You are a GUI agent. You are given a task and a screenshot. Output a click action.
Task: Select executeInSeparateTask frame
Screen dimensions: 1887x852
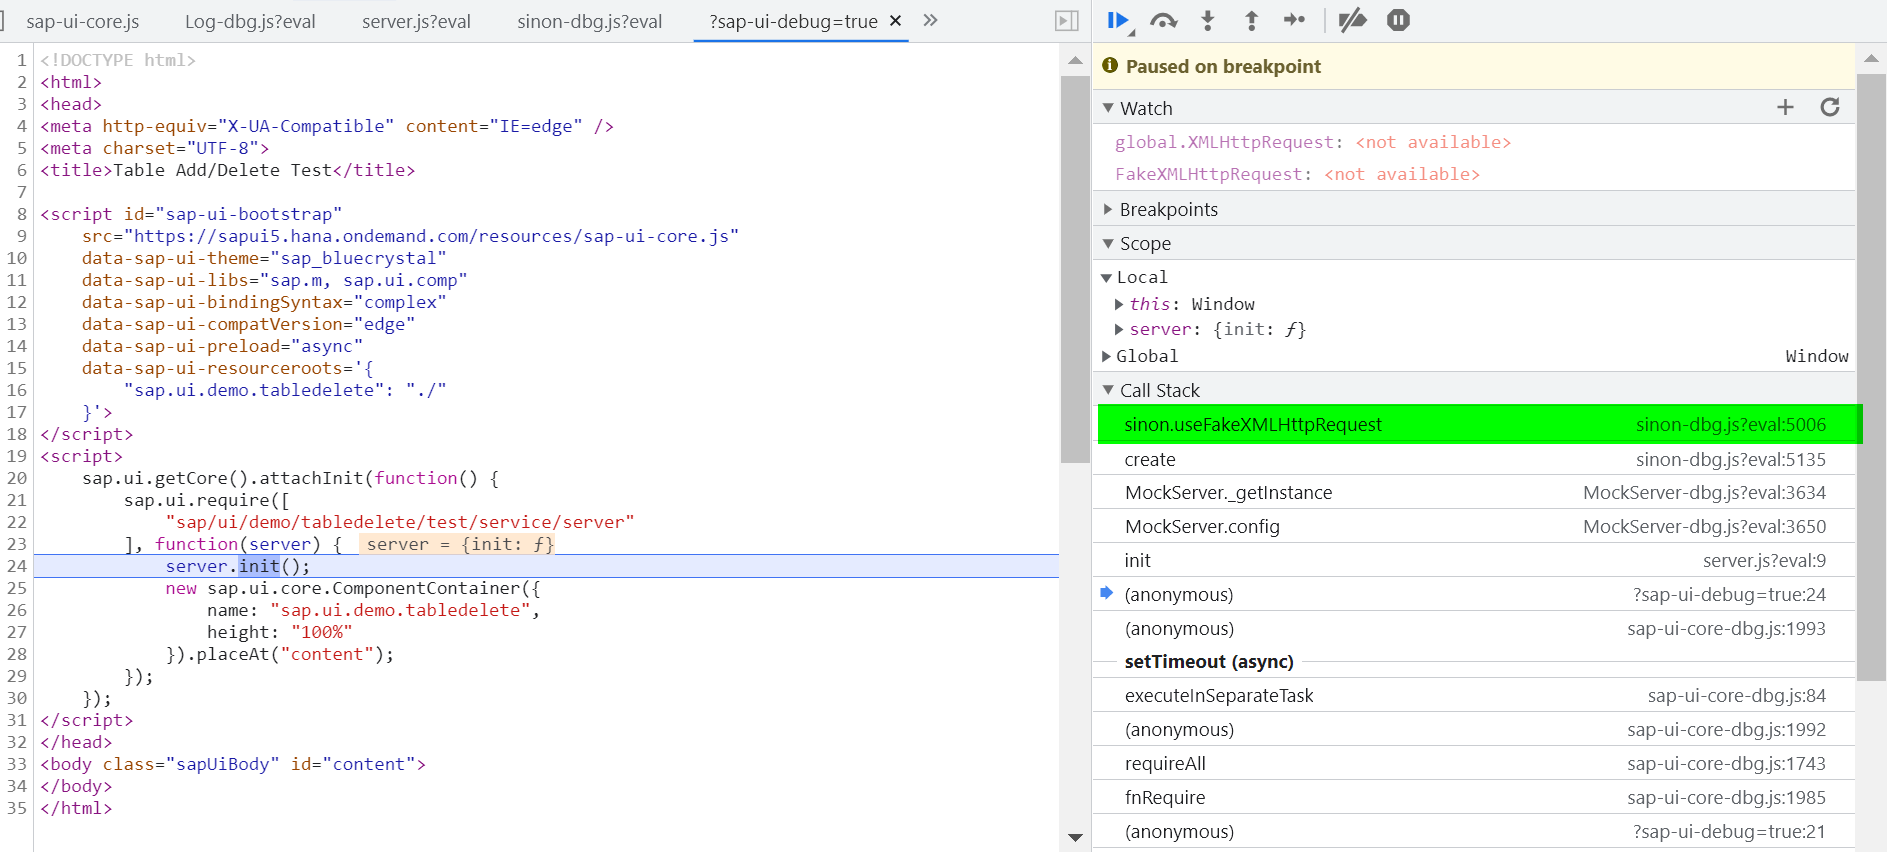pos(1475,695)
